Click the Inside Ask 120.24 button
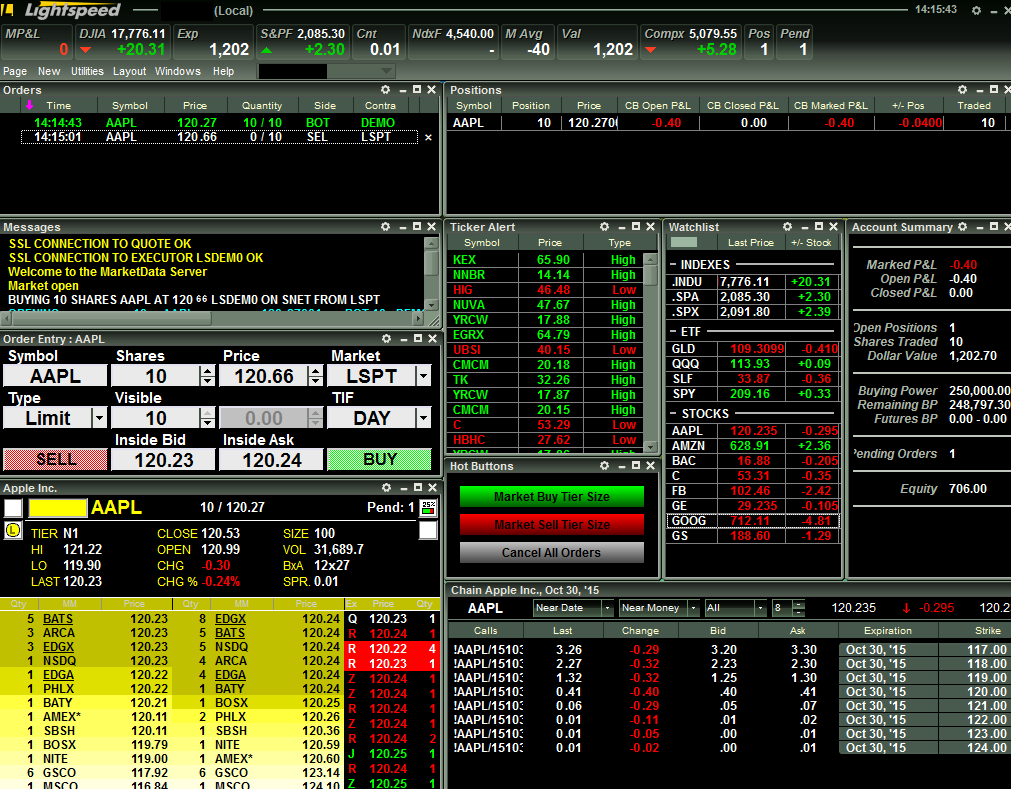 tap(271, 460)
